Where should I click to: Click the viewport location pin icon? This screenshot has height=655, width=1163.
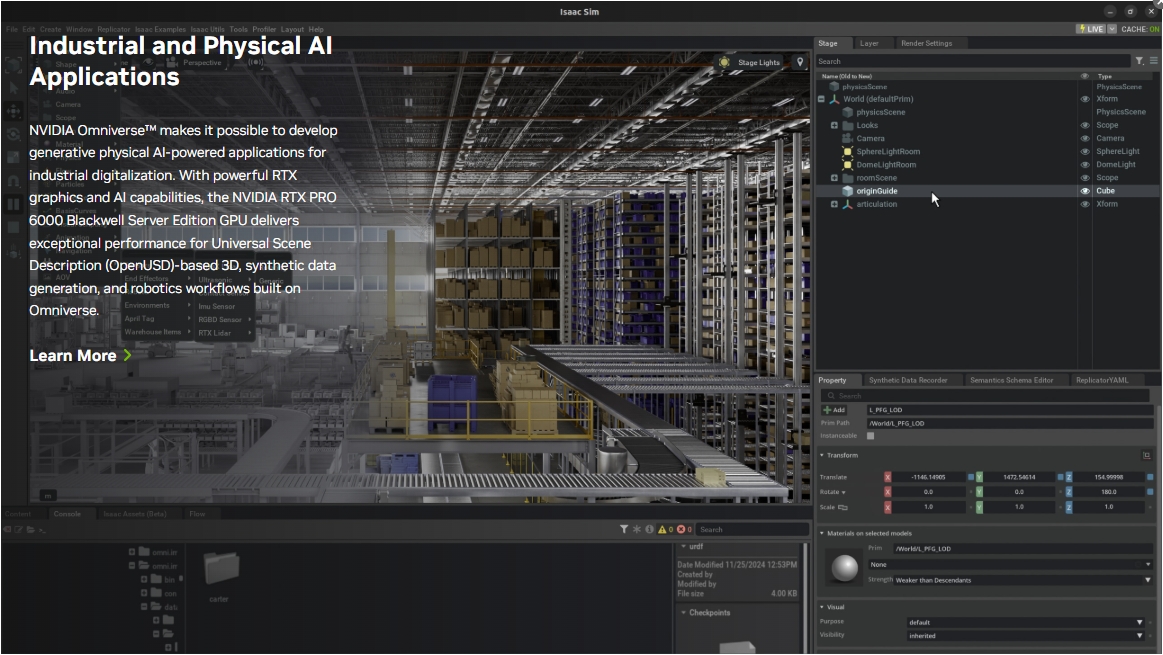[800, 62]
